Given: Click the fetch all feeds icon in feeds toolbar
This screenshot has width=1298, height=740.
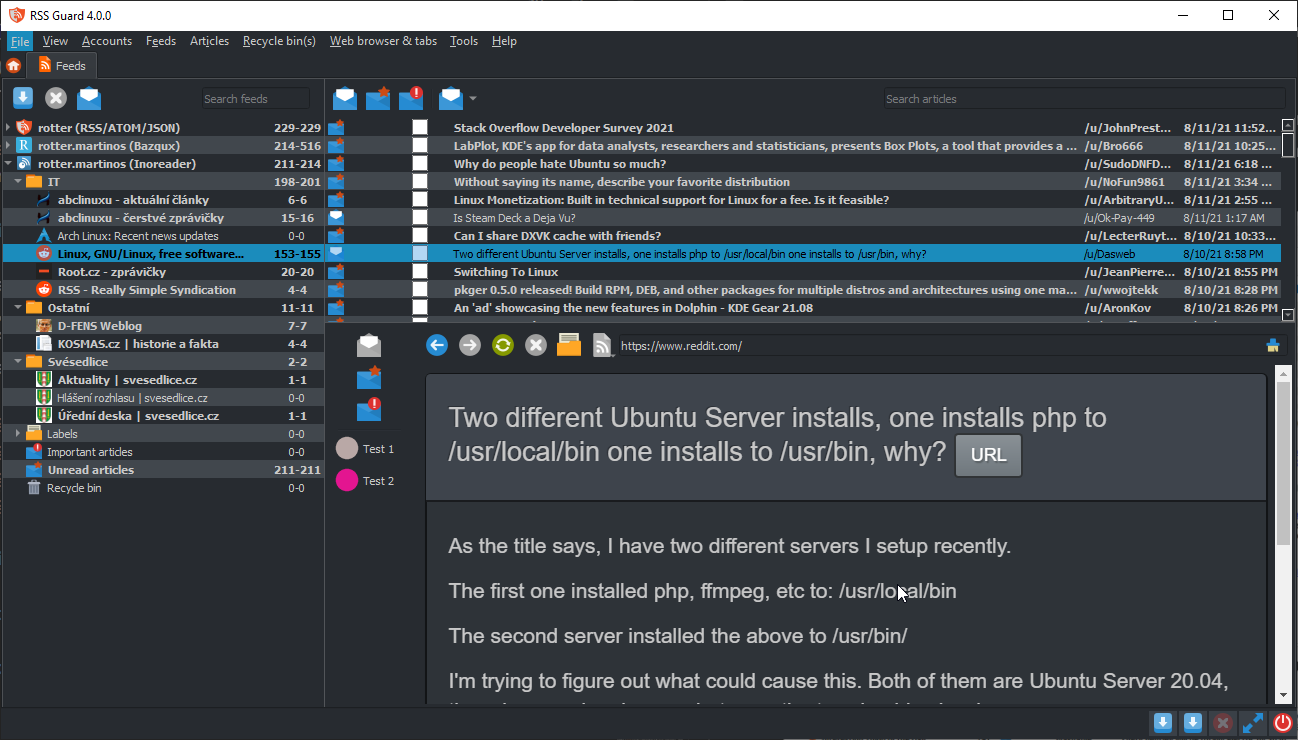Looking at the screenshot, I should pos(23,98).
